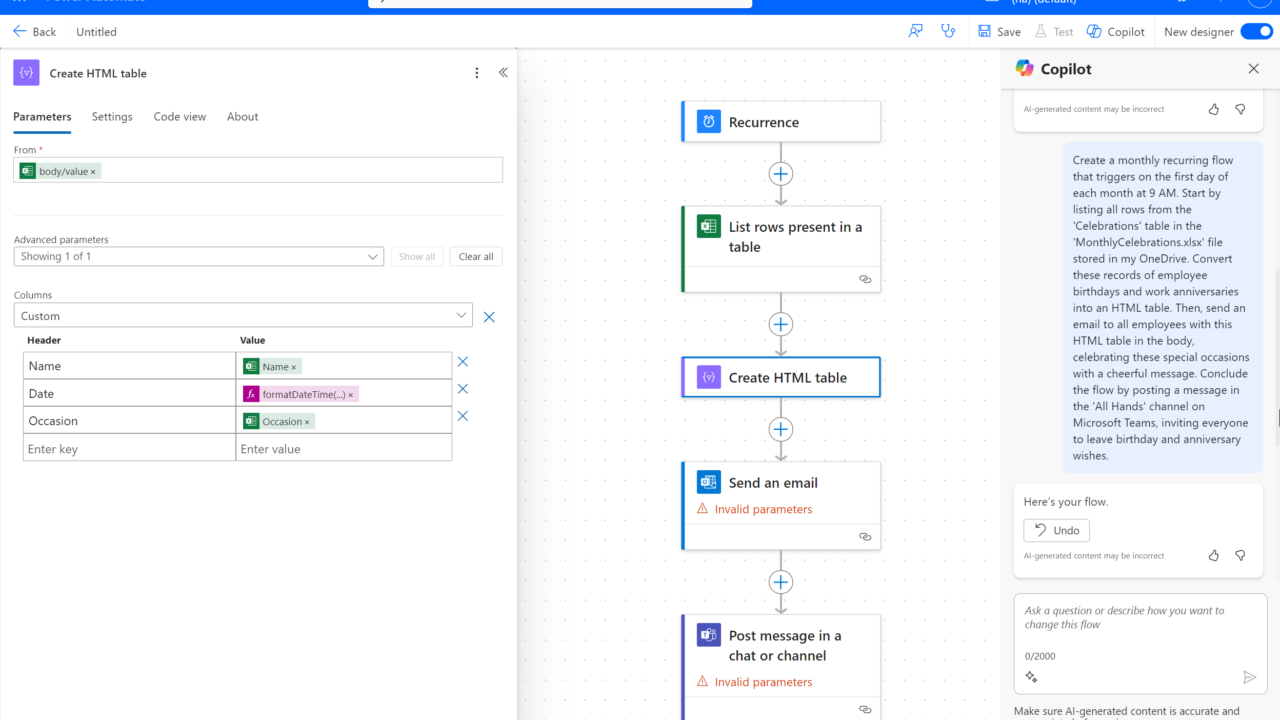Switch to the Settings tab

(x=112, y=117)
